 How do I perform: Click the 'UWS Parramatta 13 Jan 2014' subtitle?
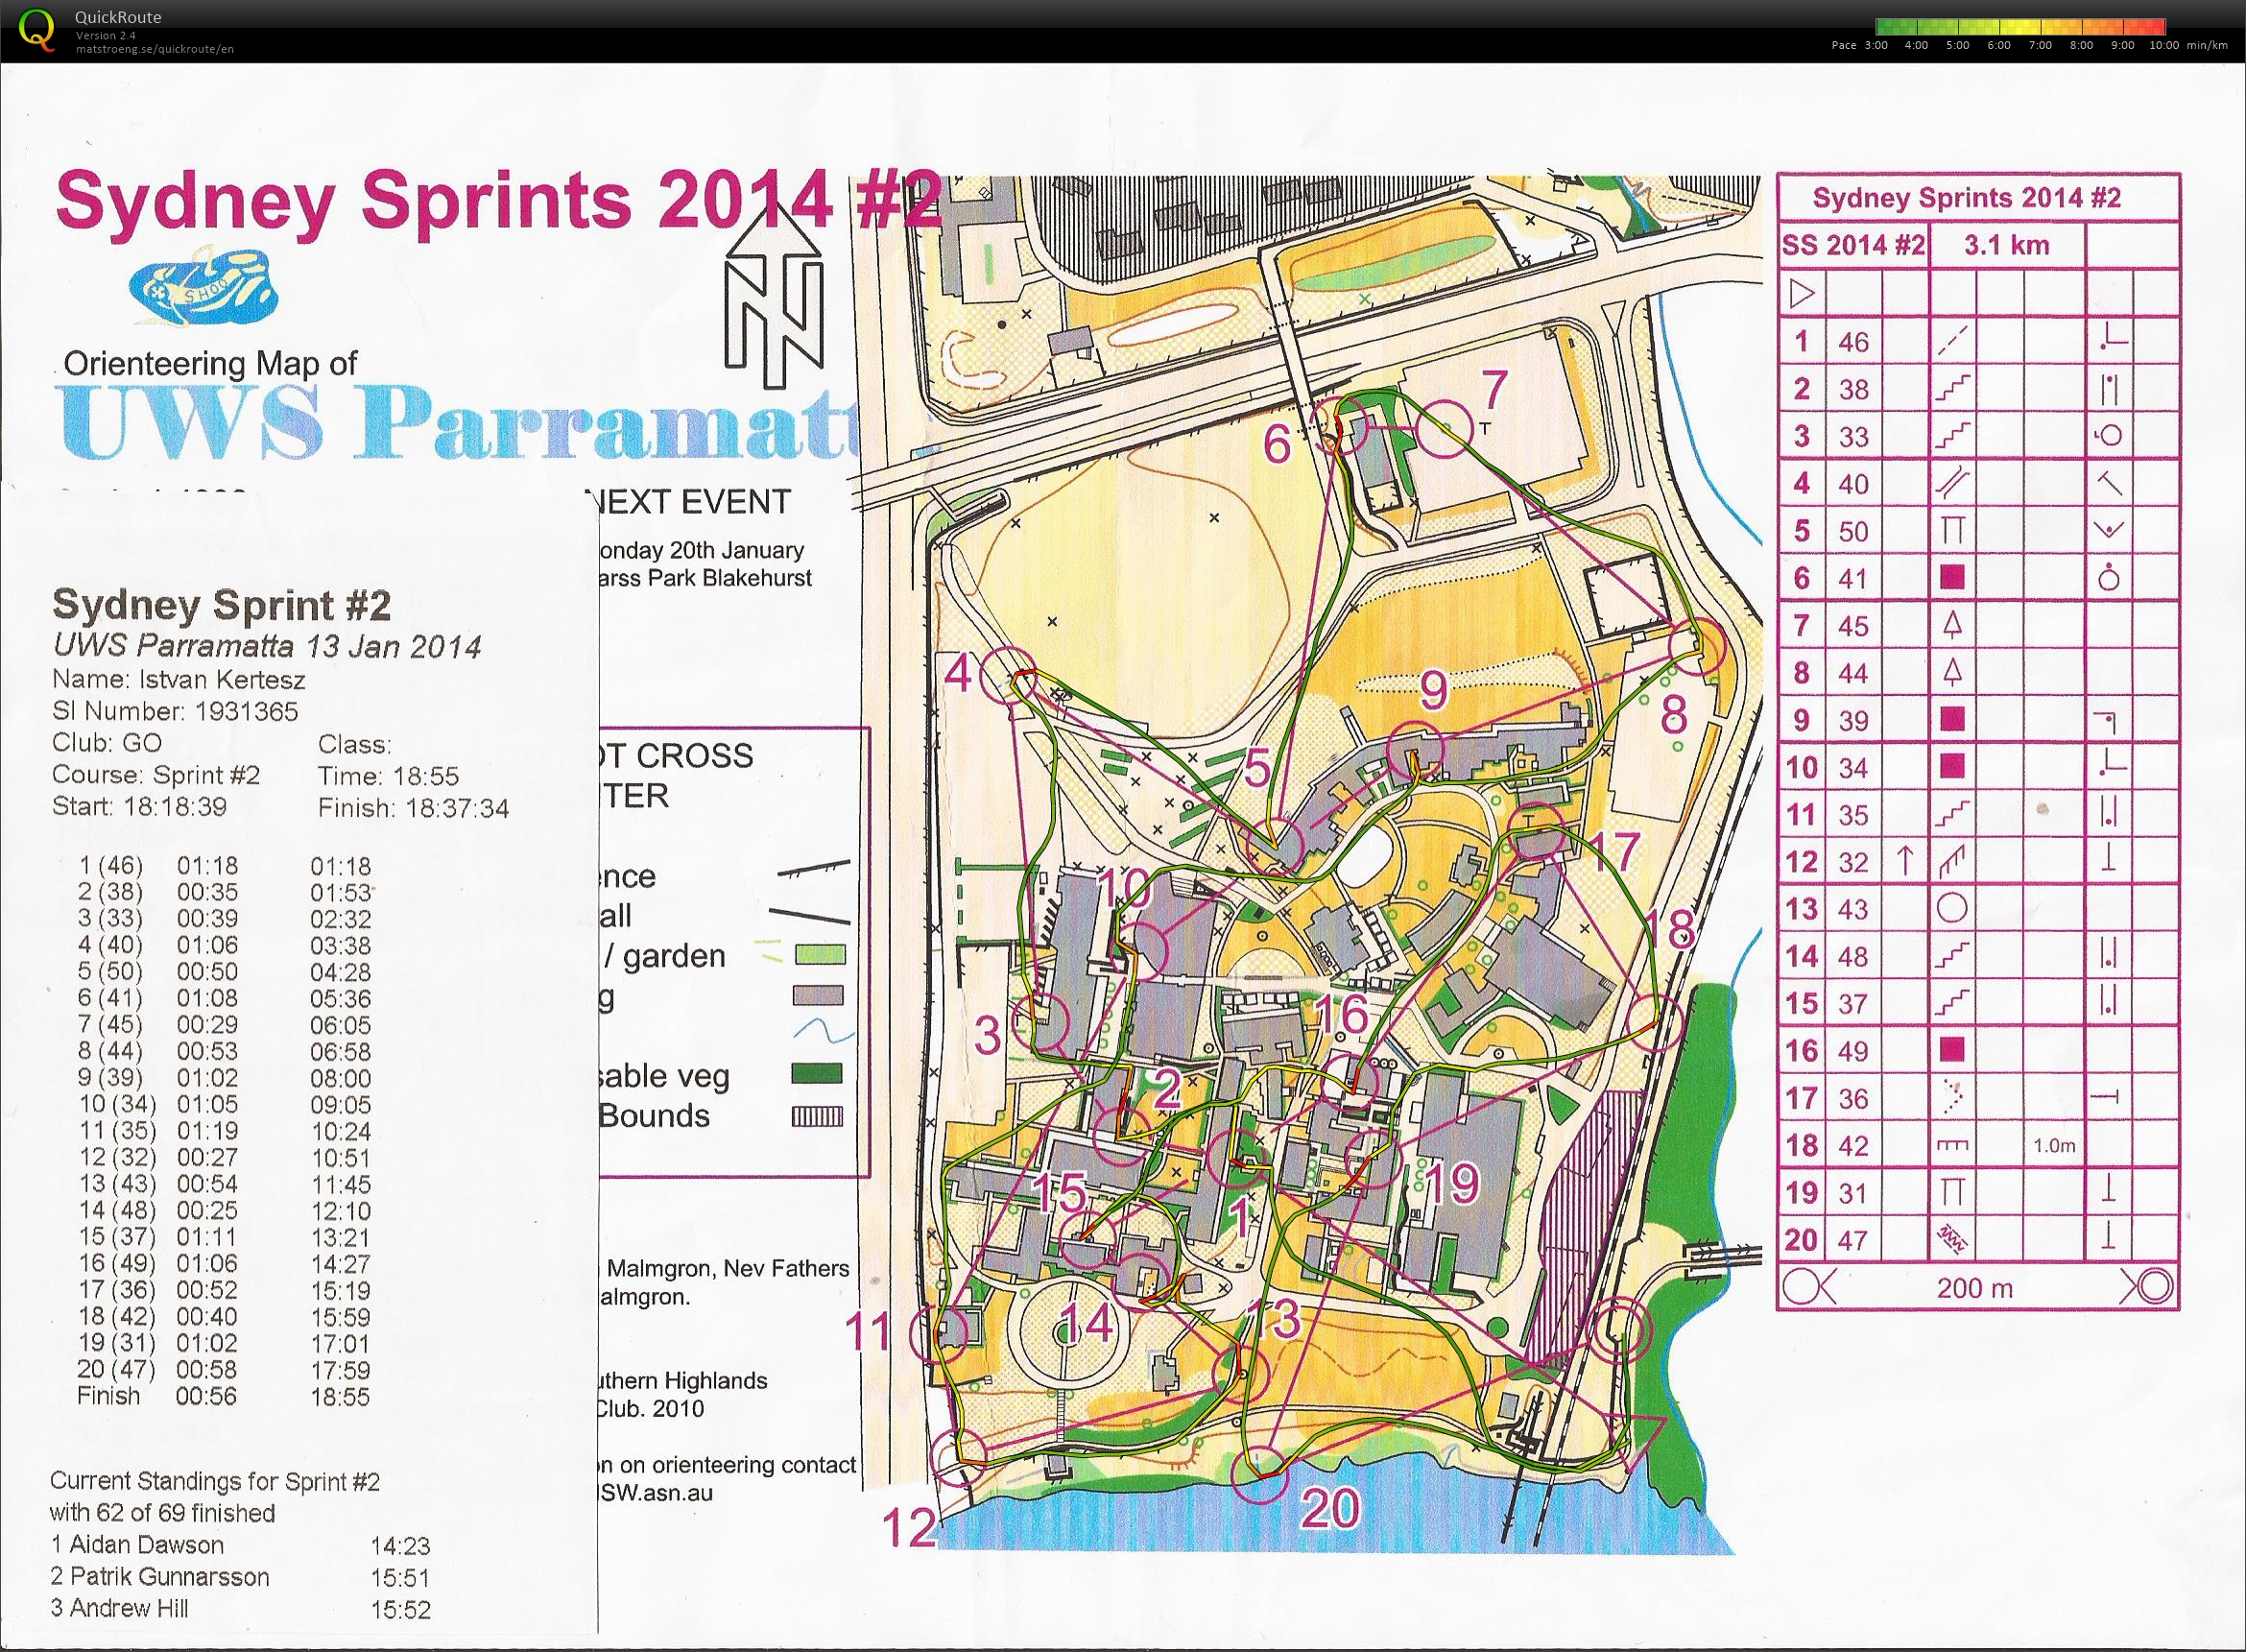click(x=267, y=646)
